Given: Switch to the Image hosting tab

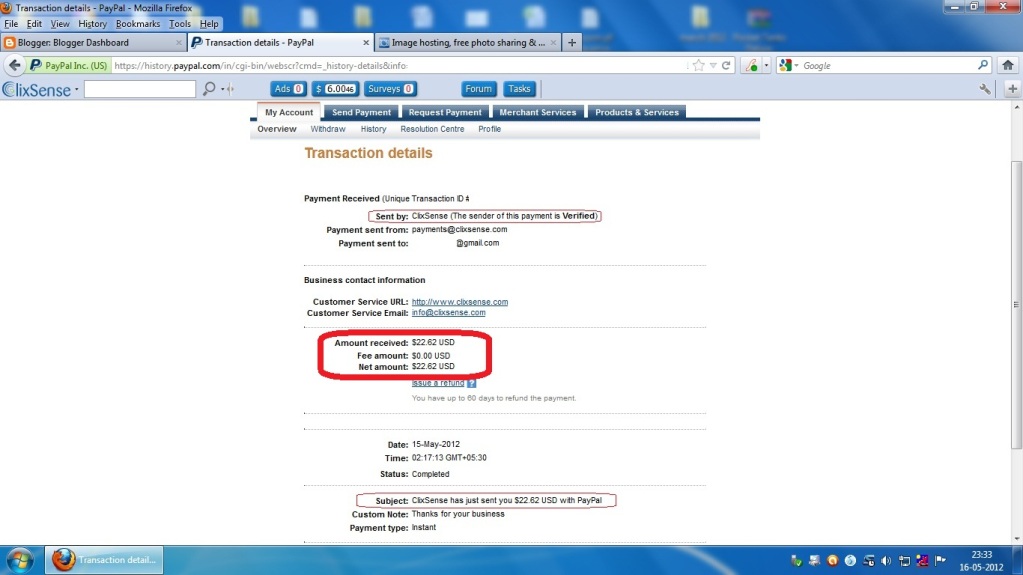Looking at the screenshot, I should (x=467, y=42).
